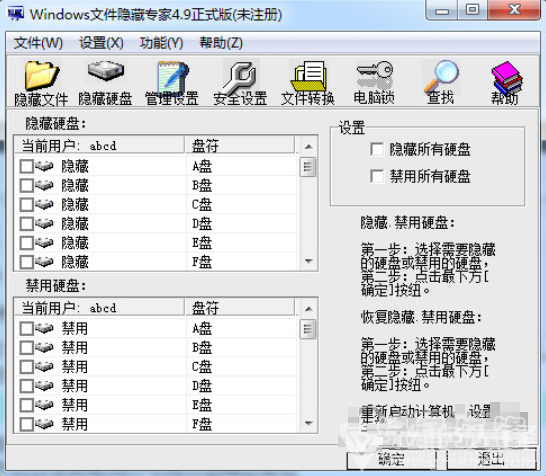Click the 确定 button
546x476 pixels.
(392, 459)
